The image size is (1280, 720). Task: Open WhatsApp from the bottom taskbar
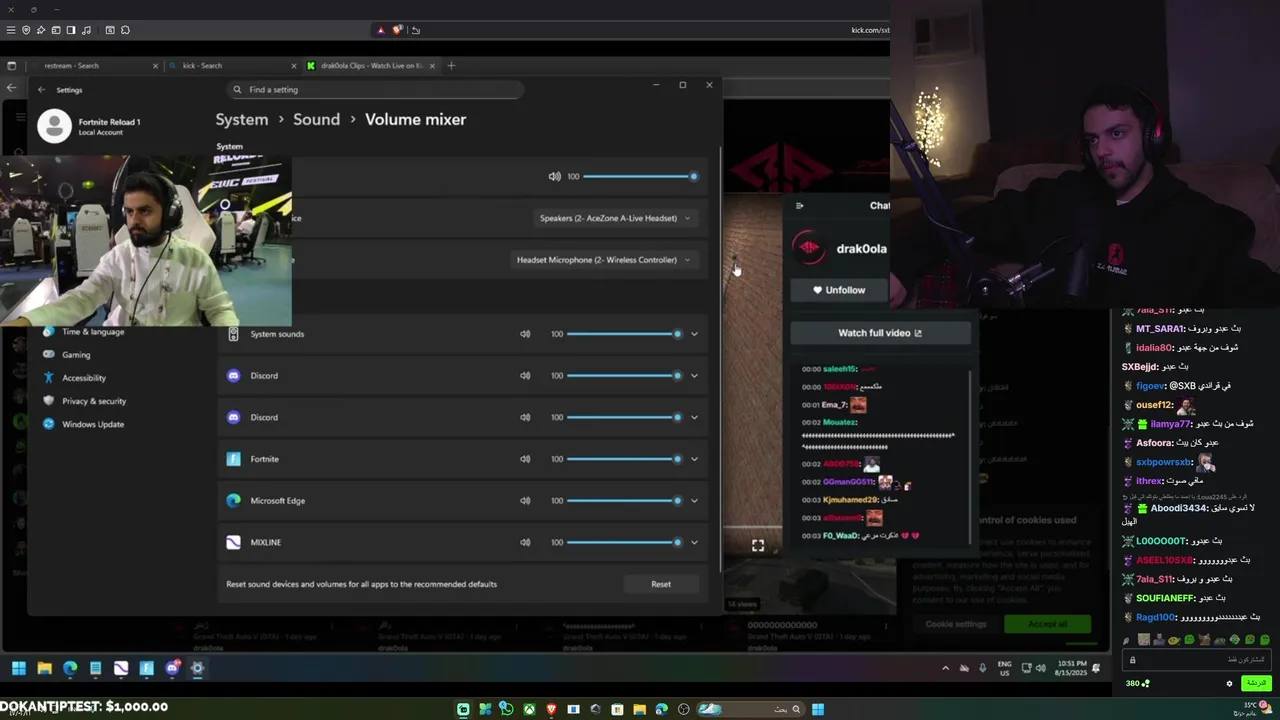[x=507, y=709]
